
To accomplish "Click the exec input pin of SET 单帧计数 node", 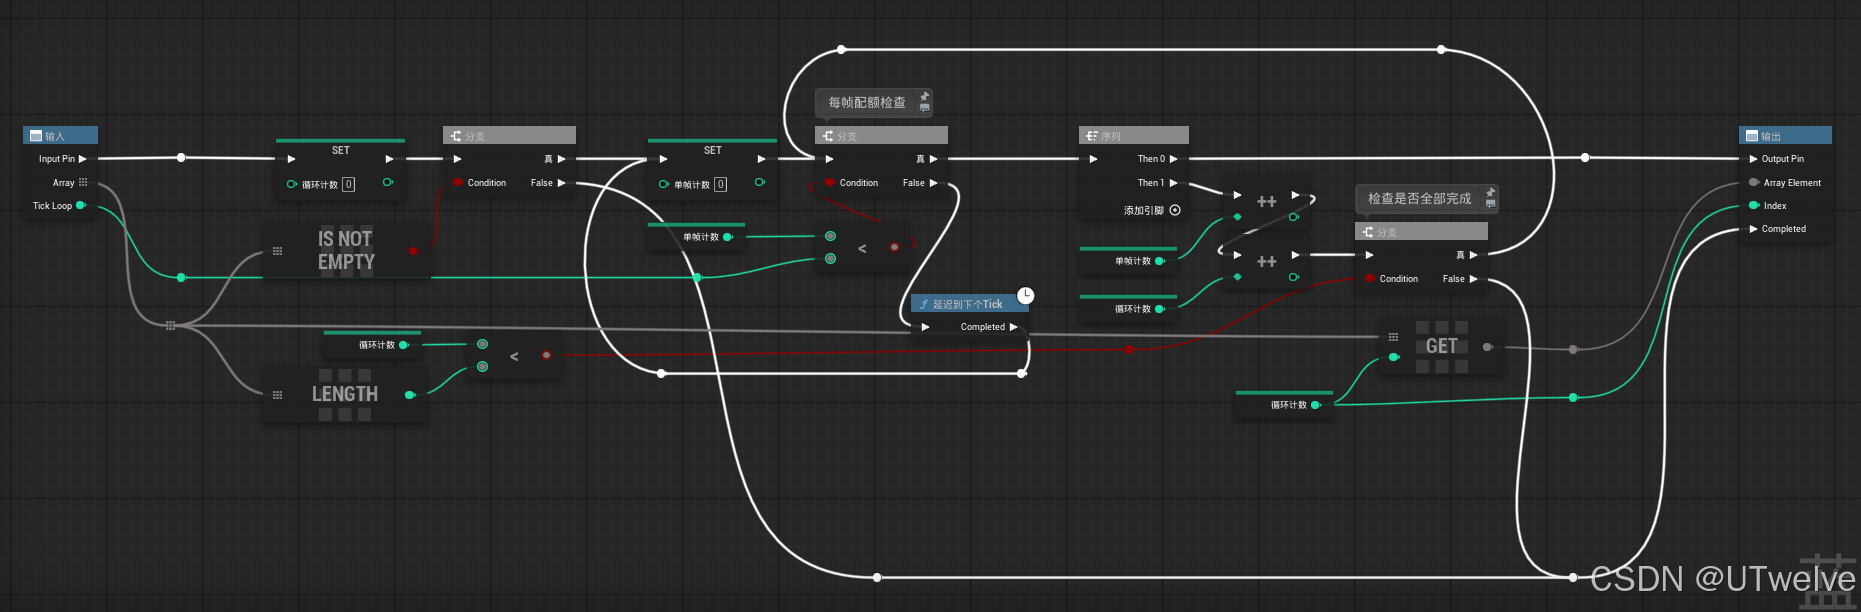I will (x=663, y=159).
